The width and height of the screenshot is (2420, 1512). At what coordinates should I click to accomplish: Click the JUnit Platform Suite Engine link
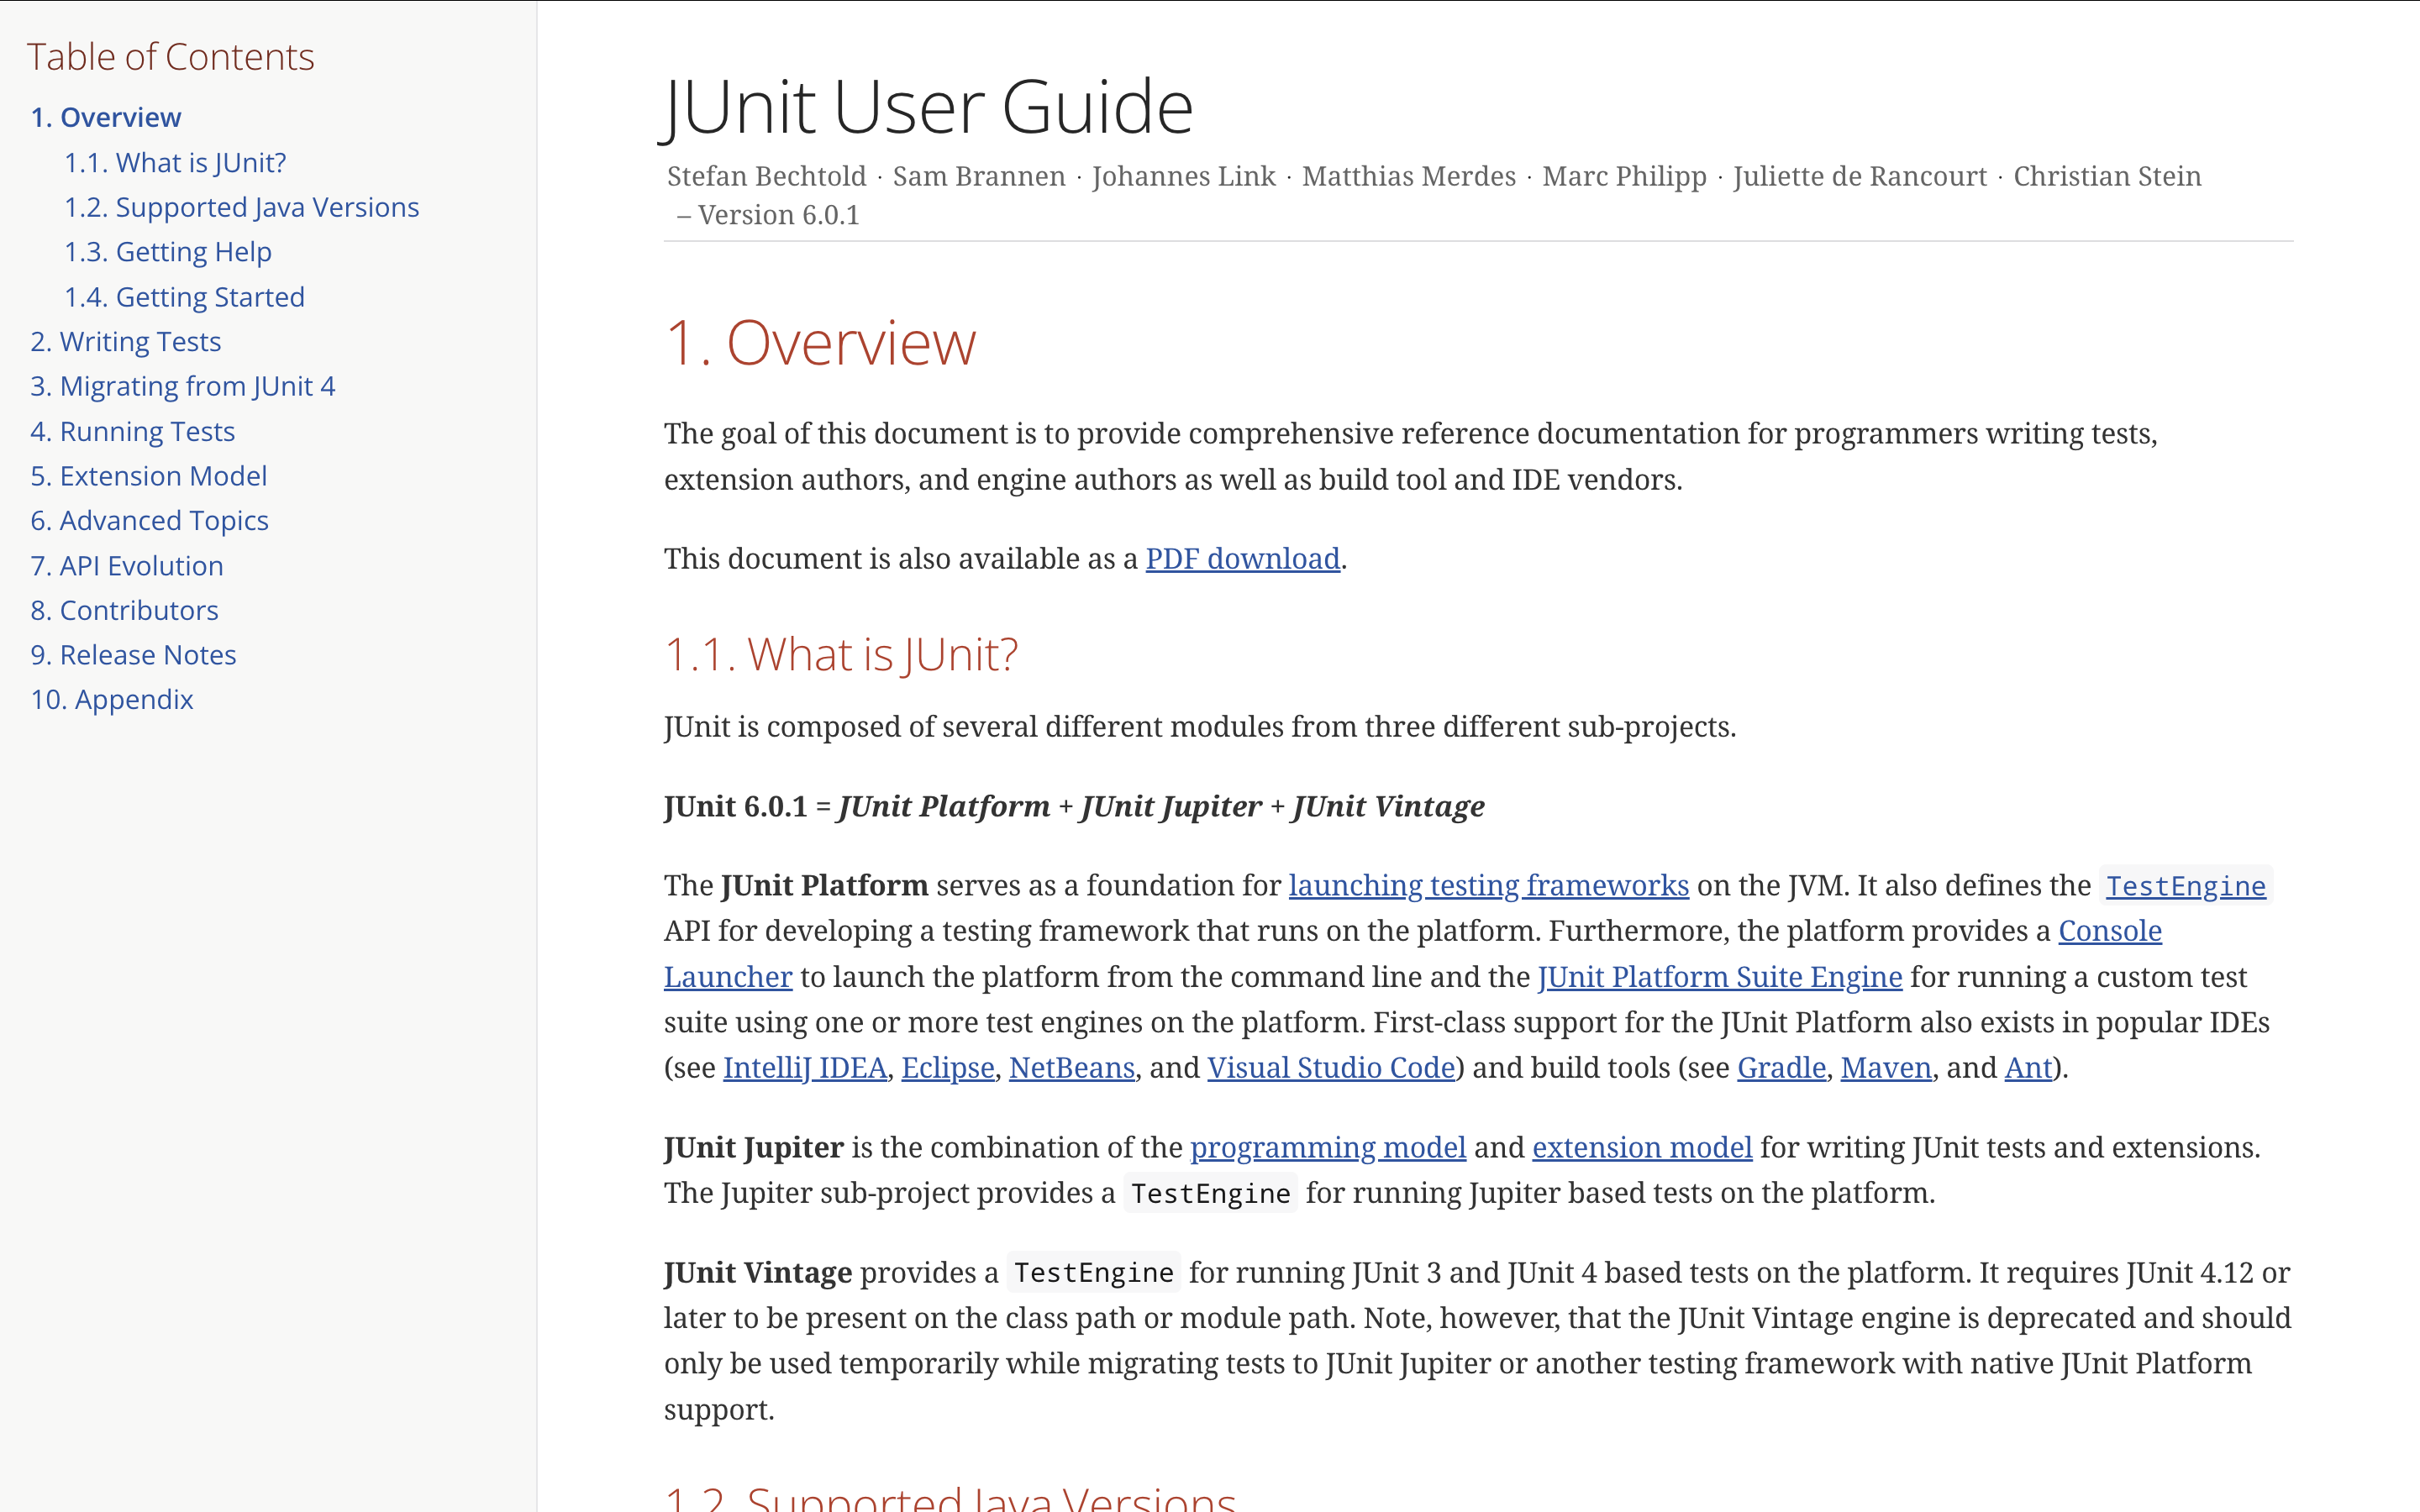pyautogui.click(x=1719, y=976)
